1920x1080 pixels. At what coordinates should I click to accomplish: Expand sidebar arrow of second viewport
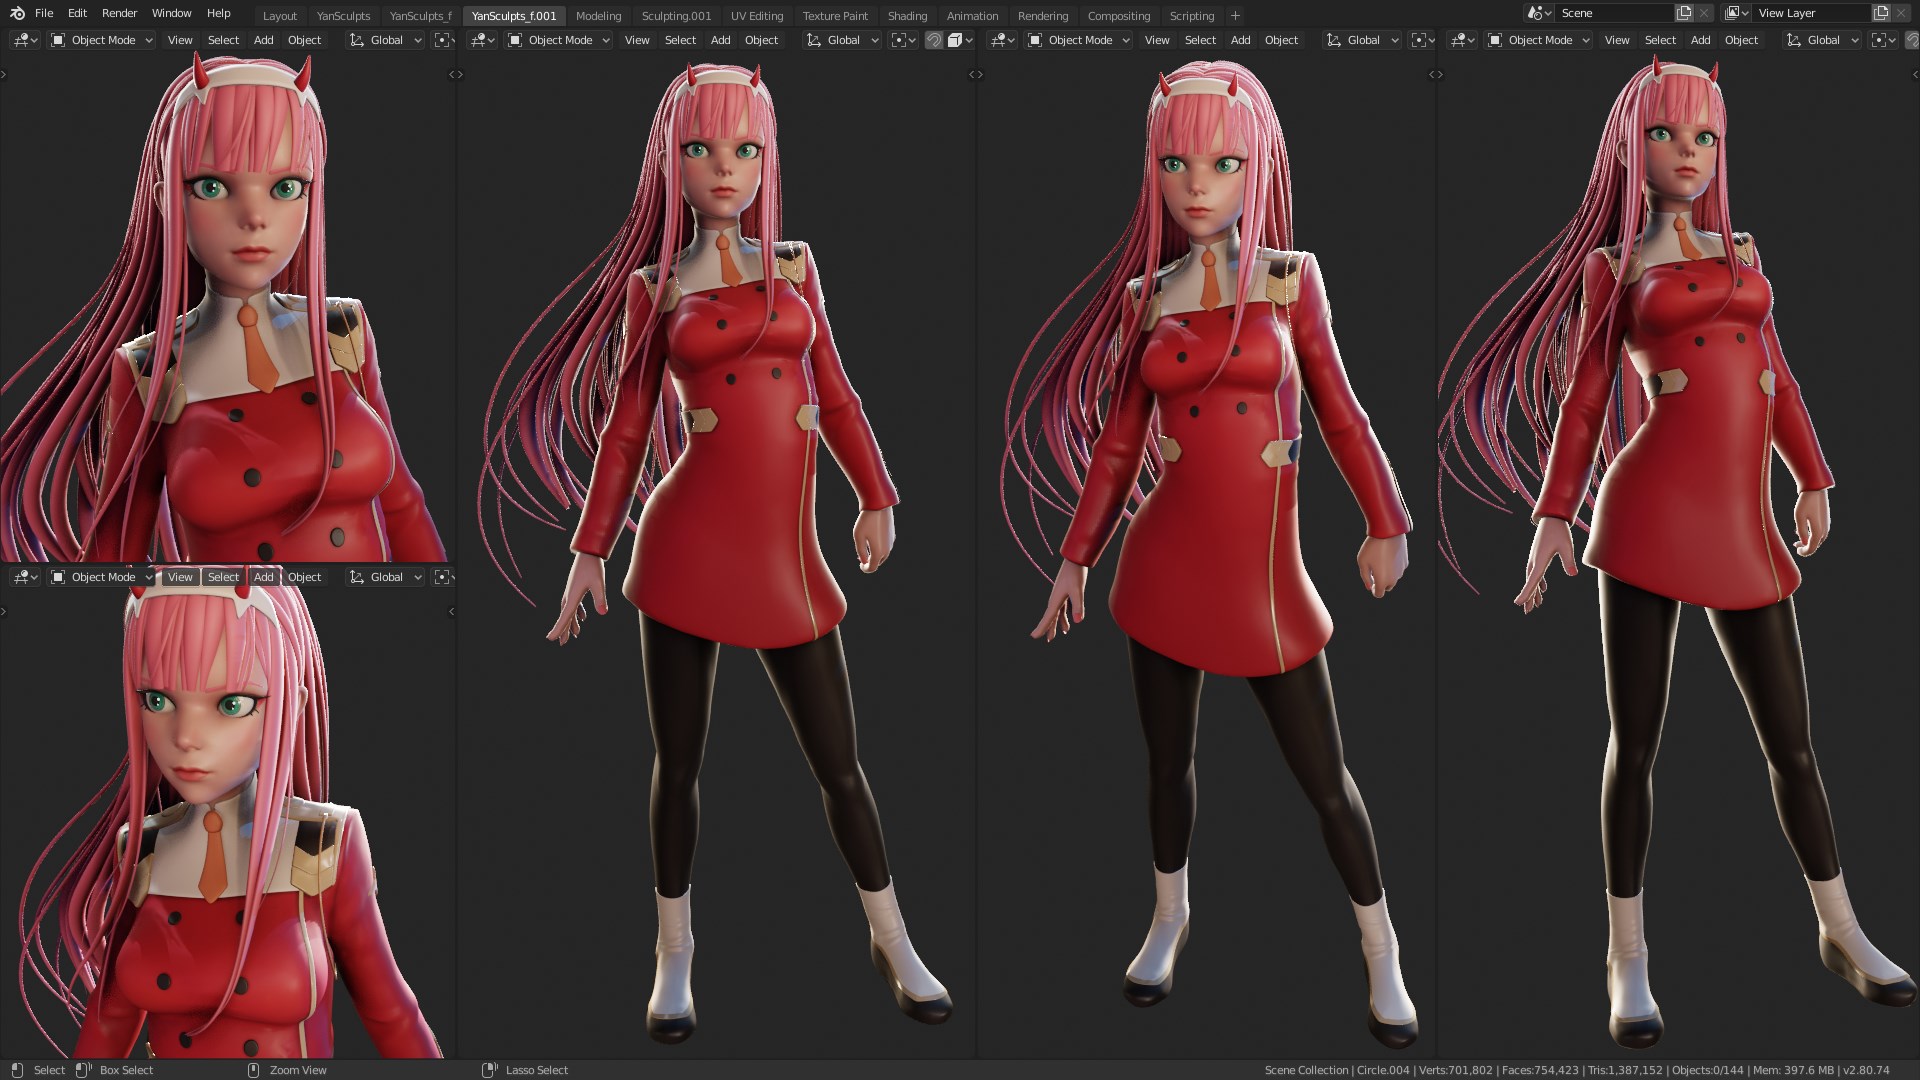pyautogui.click(x=971, y=75)
